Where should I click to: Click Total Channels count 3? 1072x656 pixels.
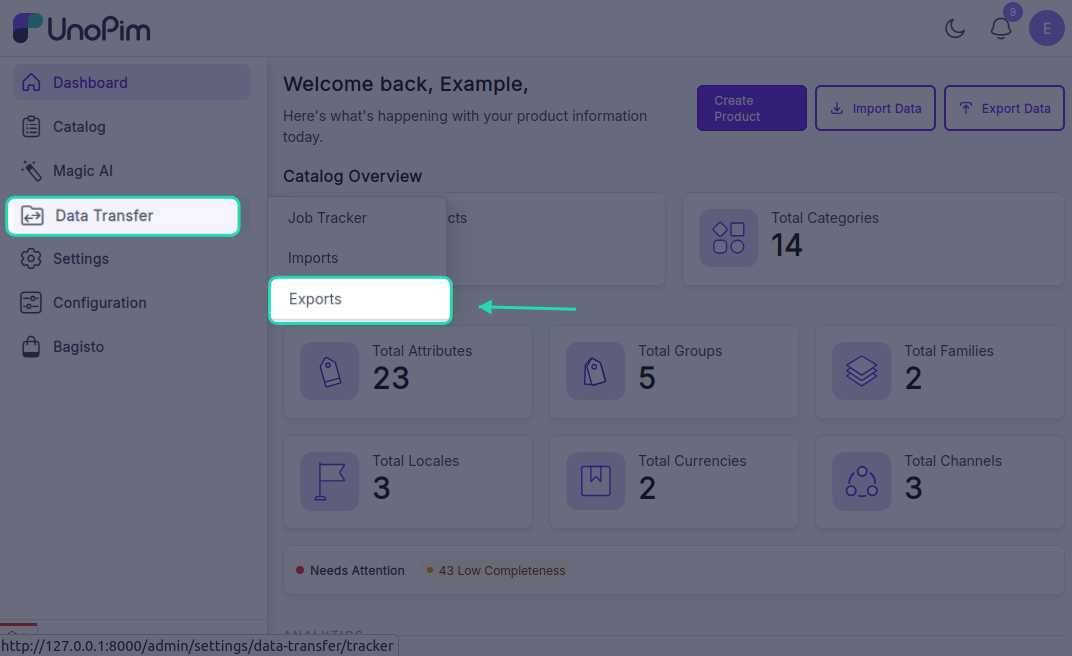[x=913, y=488]
